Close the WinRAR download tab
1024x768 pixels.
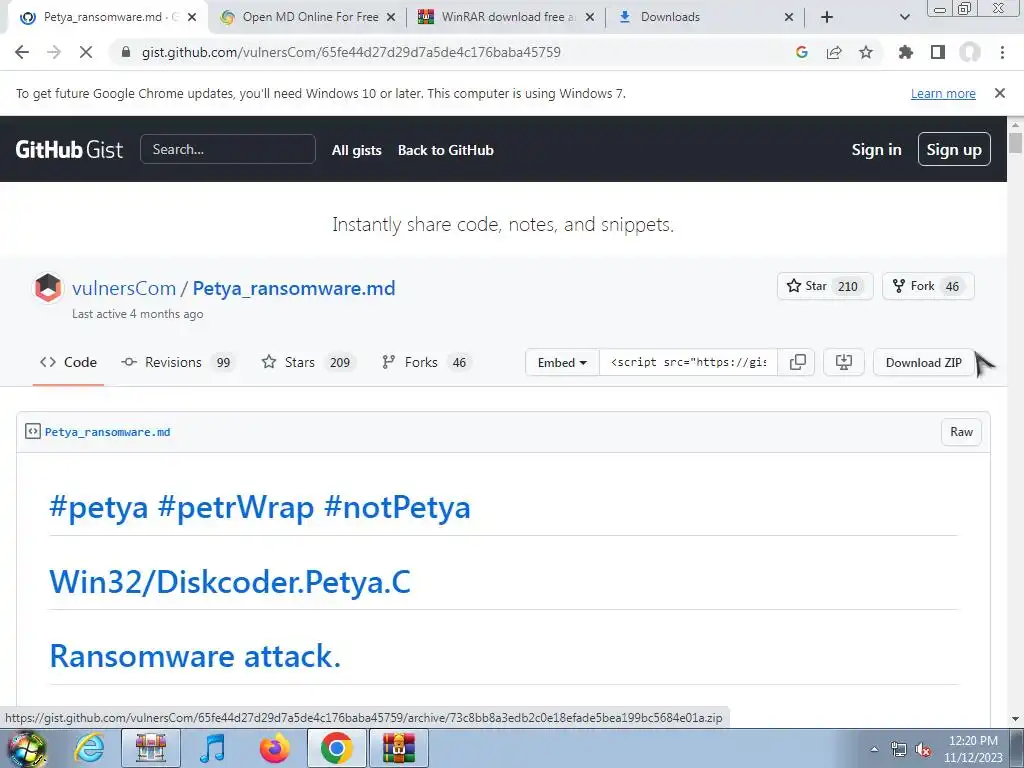(x=590, y=17)
